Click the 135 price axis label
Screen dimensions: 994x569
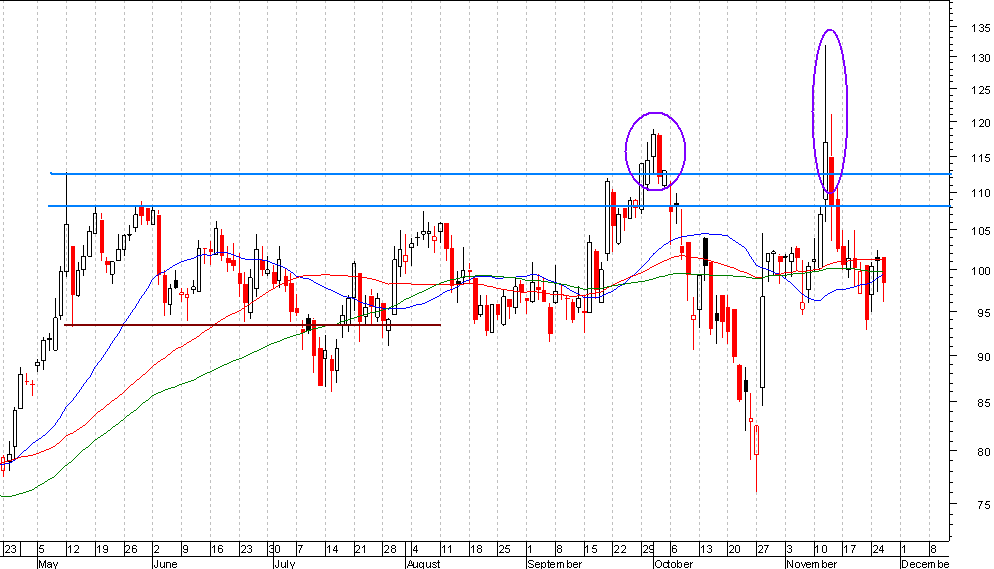[979, 28]
